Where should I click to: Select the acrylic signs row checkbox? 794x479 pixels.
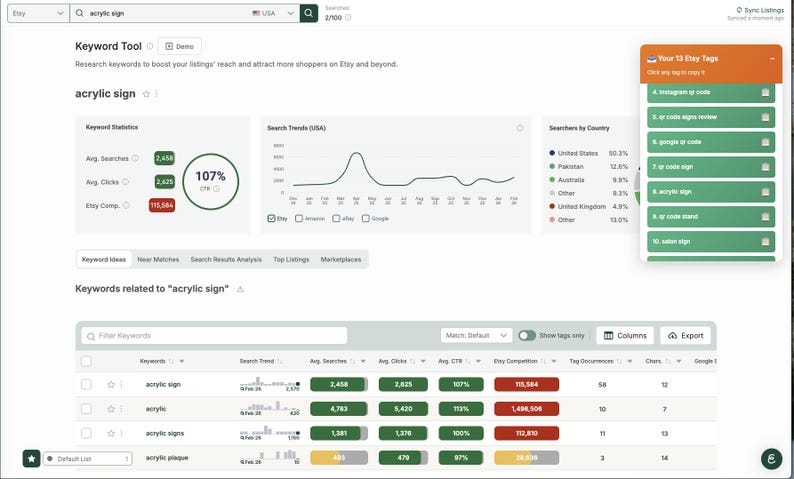87,433
